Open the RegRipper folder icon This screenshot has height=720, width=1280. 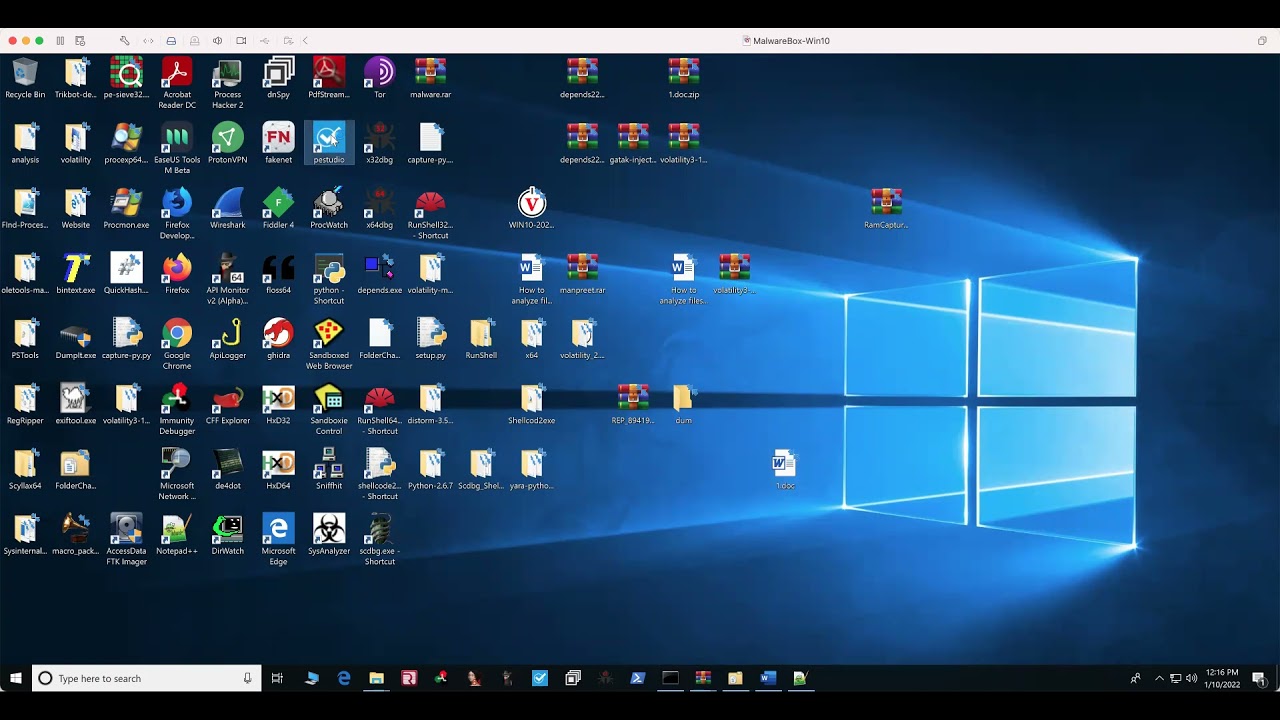coord(25,404)
